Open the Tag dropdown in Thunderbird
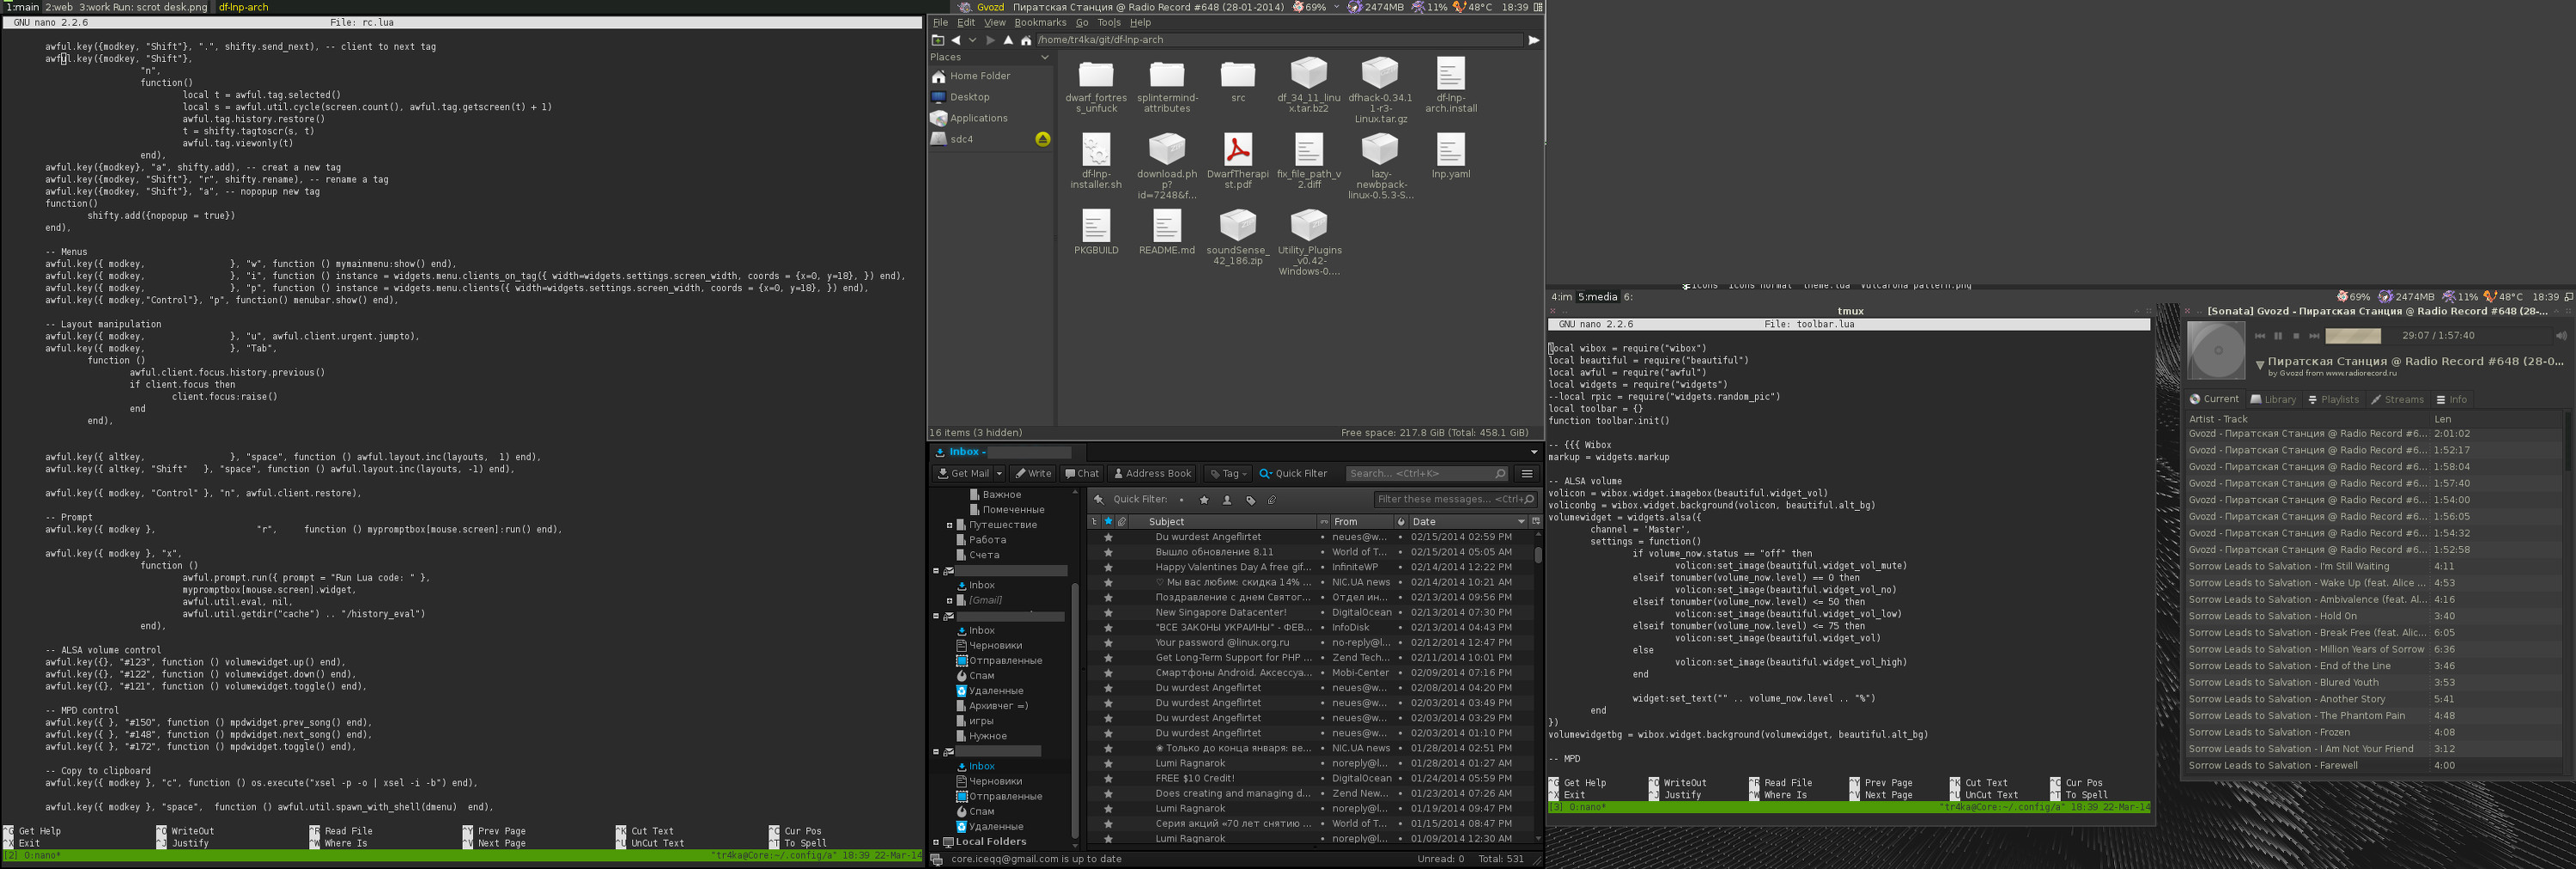Image resolution: width=2576 pixels, height=869 pixels. click(x=1229, y=474)
